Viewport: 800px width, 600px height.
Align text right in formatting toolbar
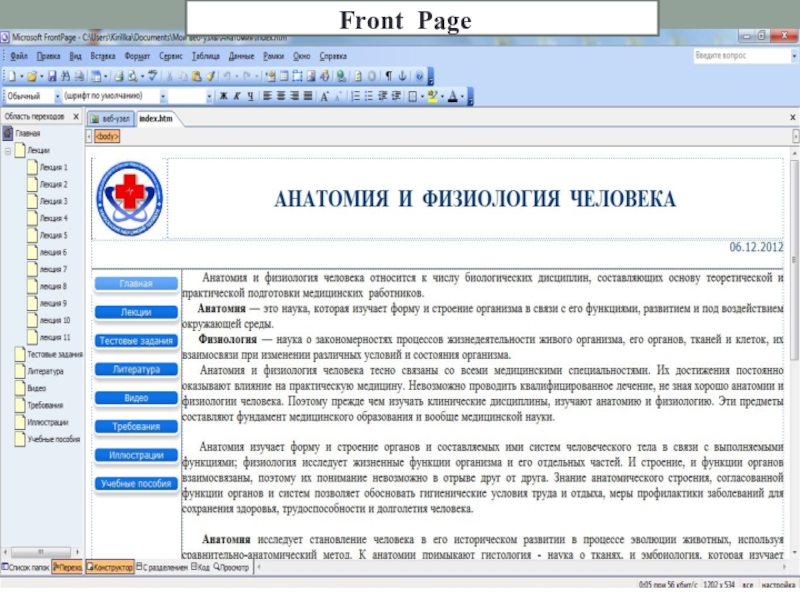(x=294, y=96)
